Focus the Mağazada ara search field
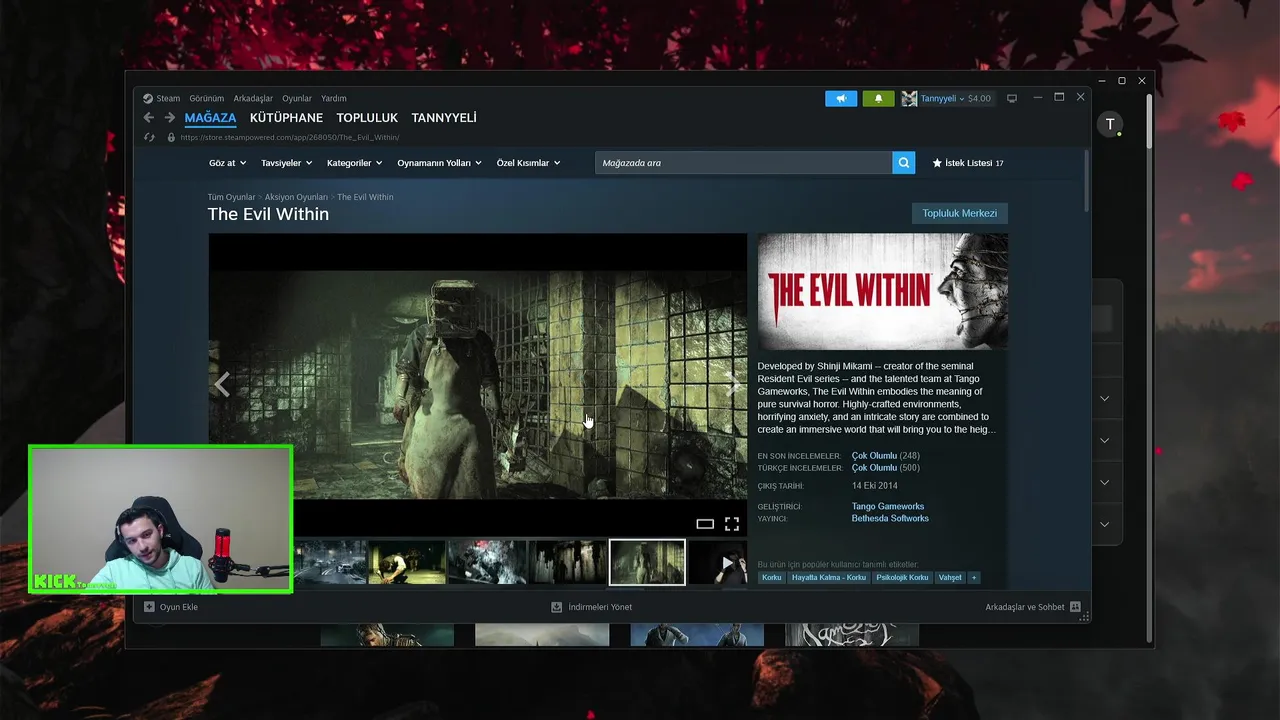Viewport: 1280px width, 720px height. coord(744,163)
